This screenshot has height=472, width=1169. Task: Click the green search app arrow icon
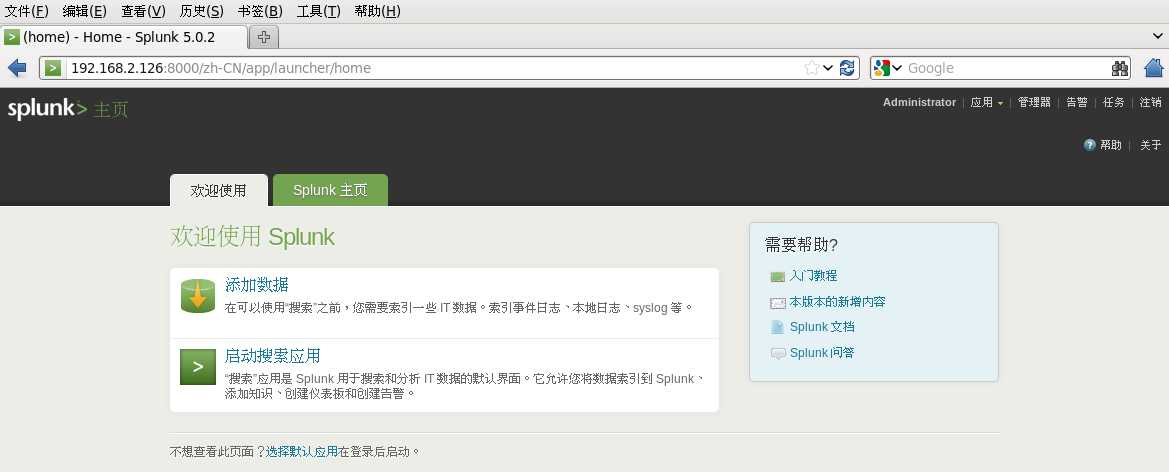tap(198, 367)
